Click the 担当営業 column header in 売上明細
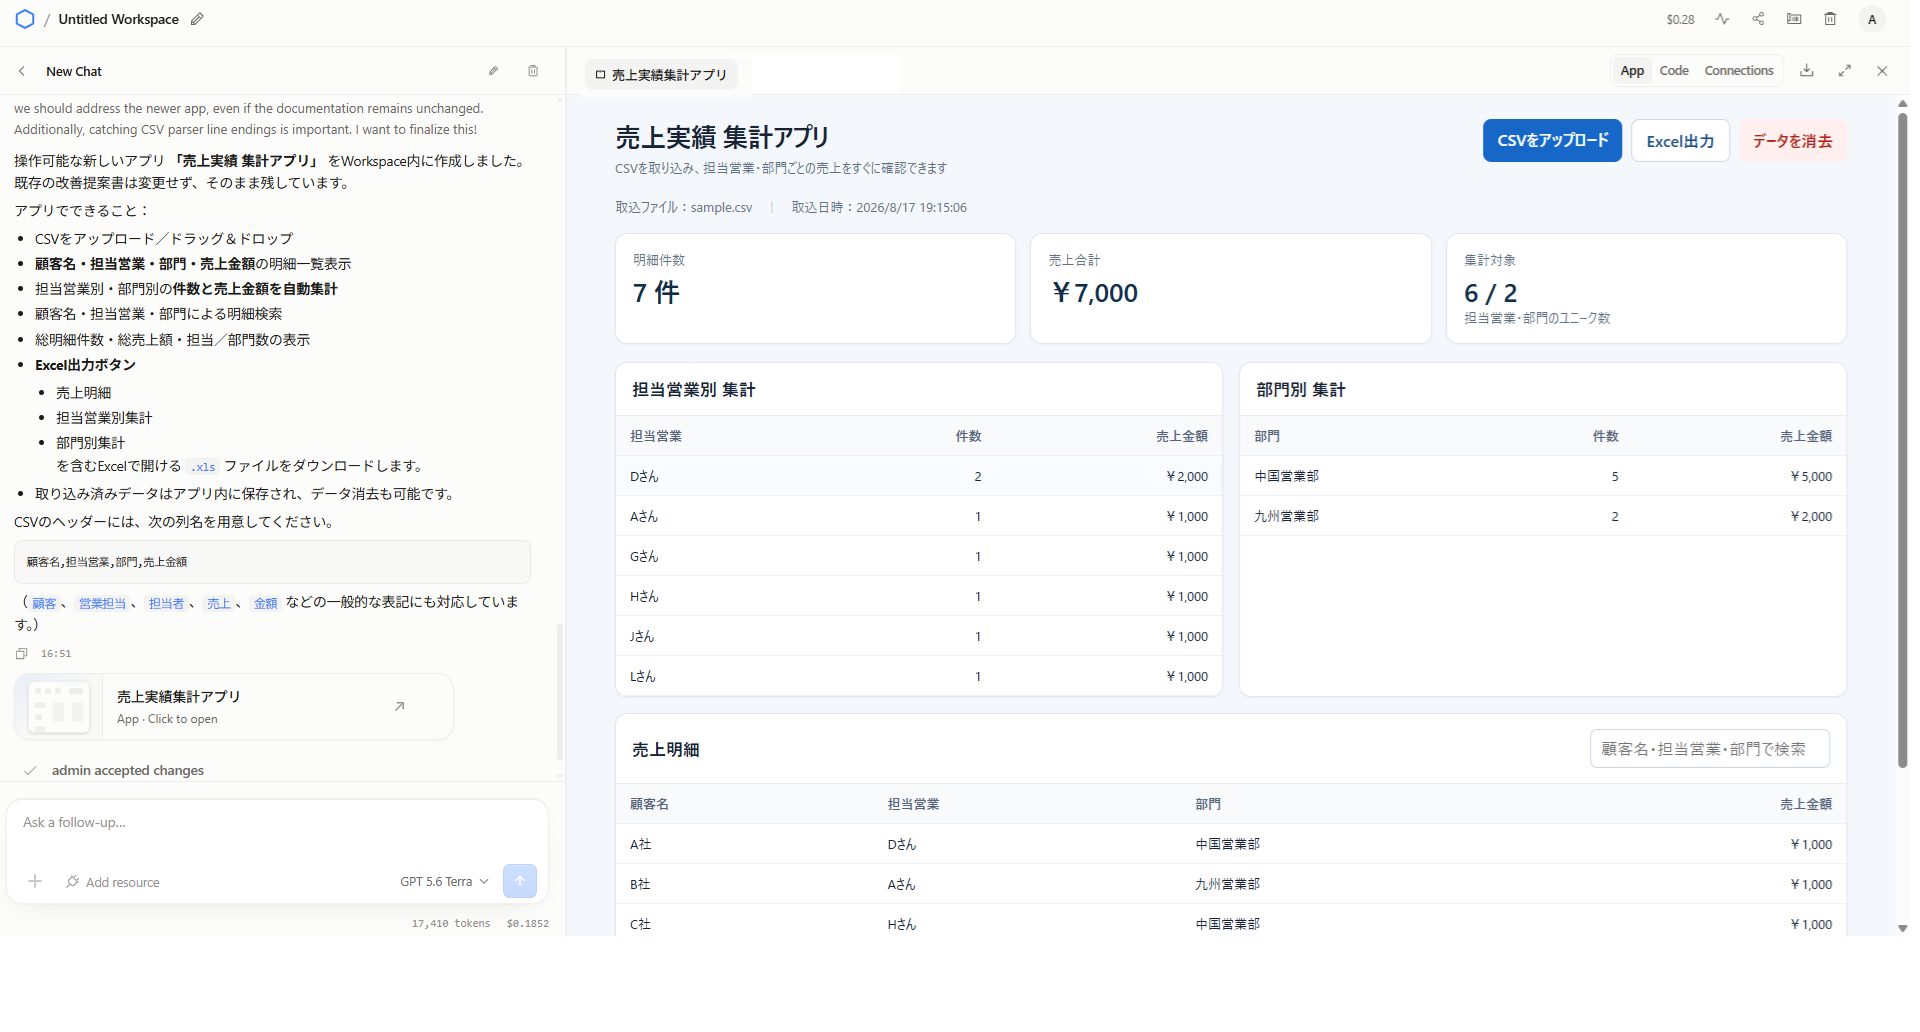This screenshot has width=1920, height=1032. [913, 804]
